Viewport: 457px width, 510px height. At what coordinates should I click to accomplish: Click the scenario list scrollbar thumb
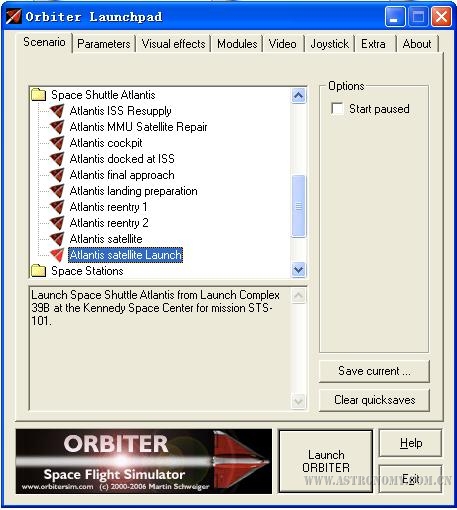(298, 206)
